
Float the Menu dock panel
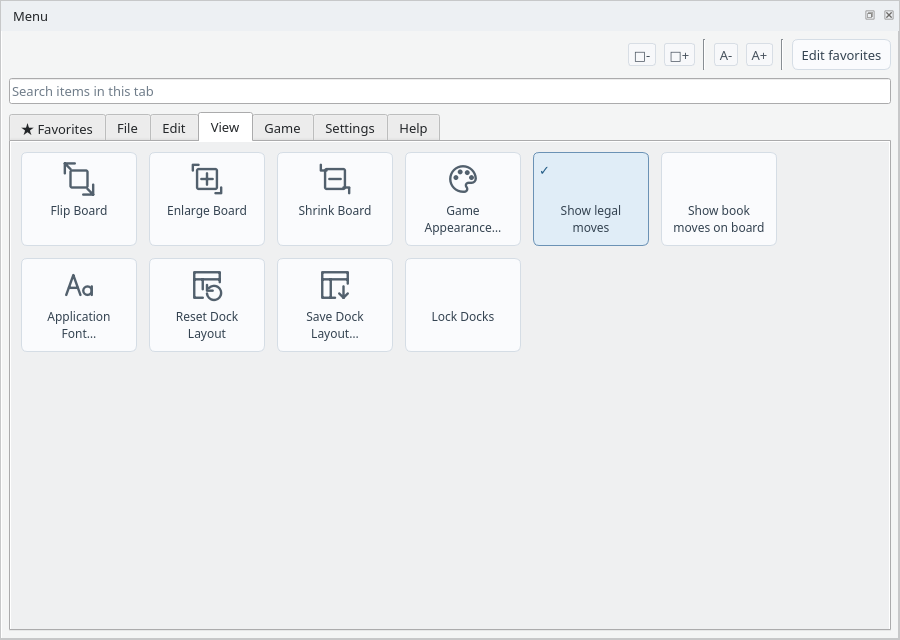[x=870, y=15]
